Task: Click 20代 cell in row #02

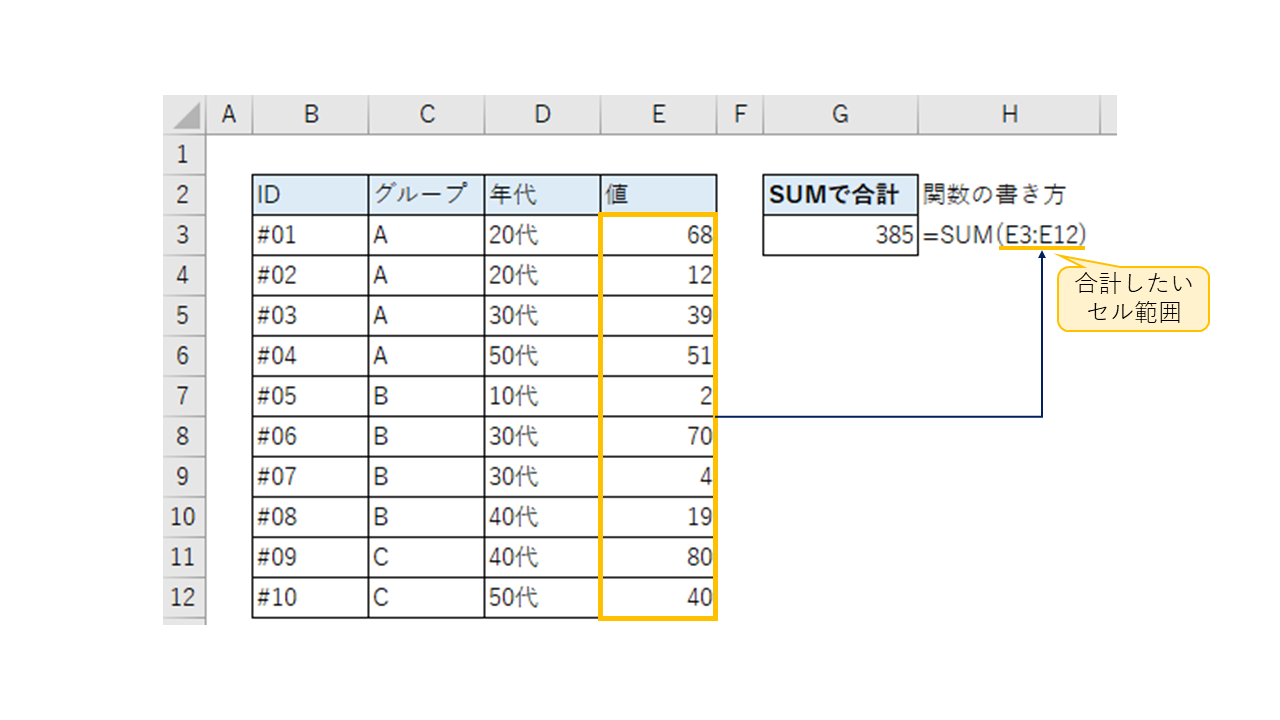Action: coord(542,275)
